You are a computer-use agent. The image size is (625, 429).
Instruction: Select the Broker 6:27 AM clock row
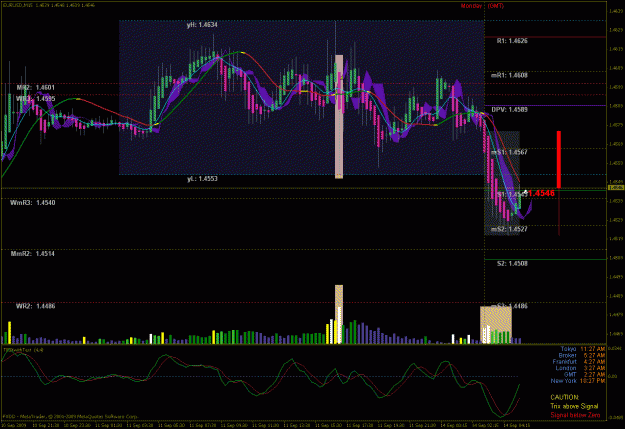[x=582, y=355]
